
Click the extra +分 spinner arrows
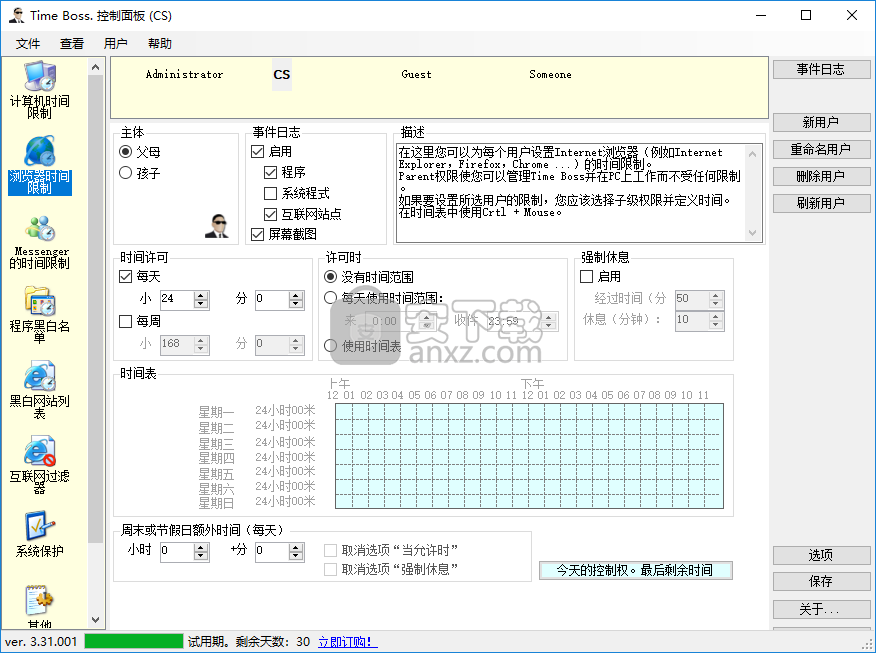coord(296,551)
